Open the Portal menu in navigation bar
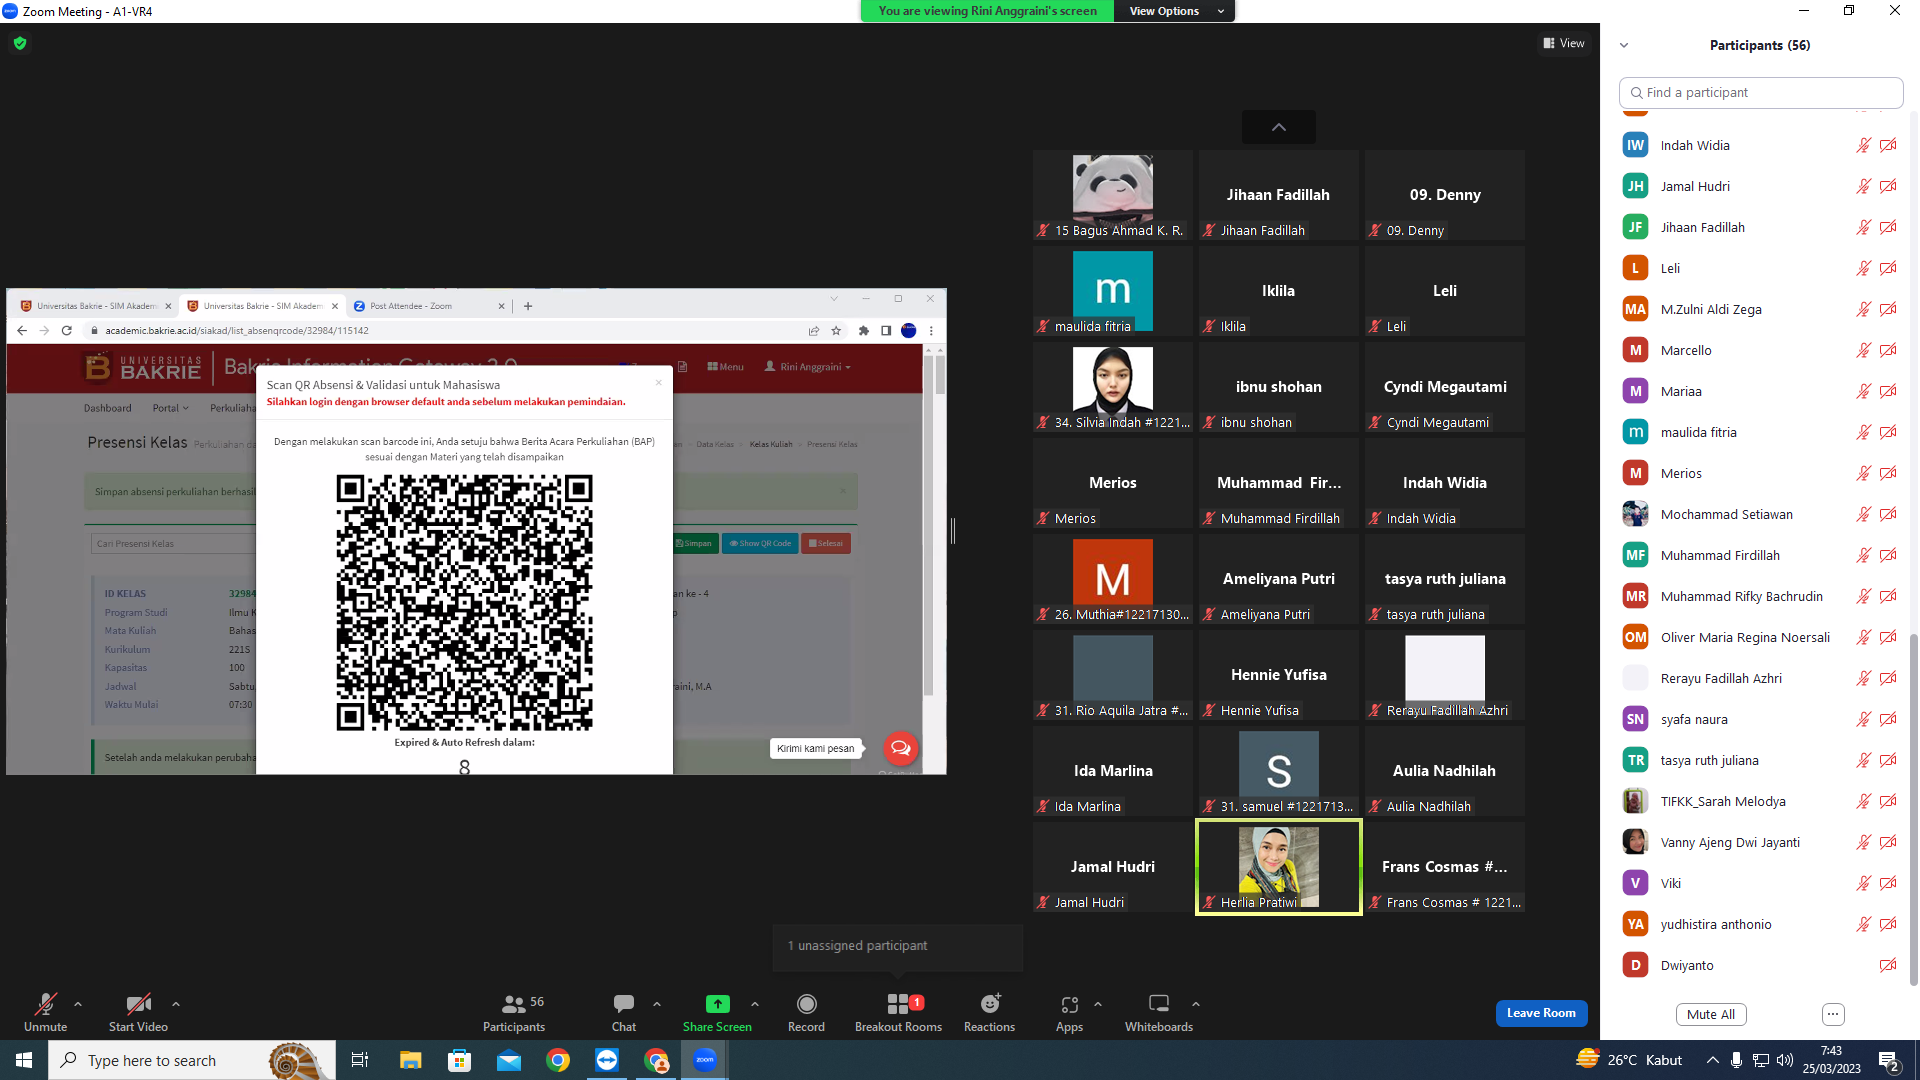 (170, 408)
